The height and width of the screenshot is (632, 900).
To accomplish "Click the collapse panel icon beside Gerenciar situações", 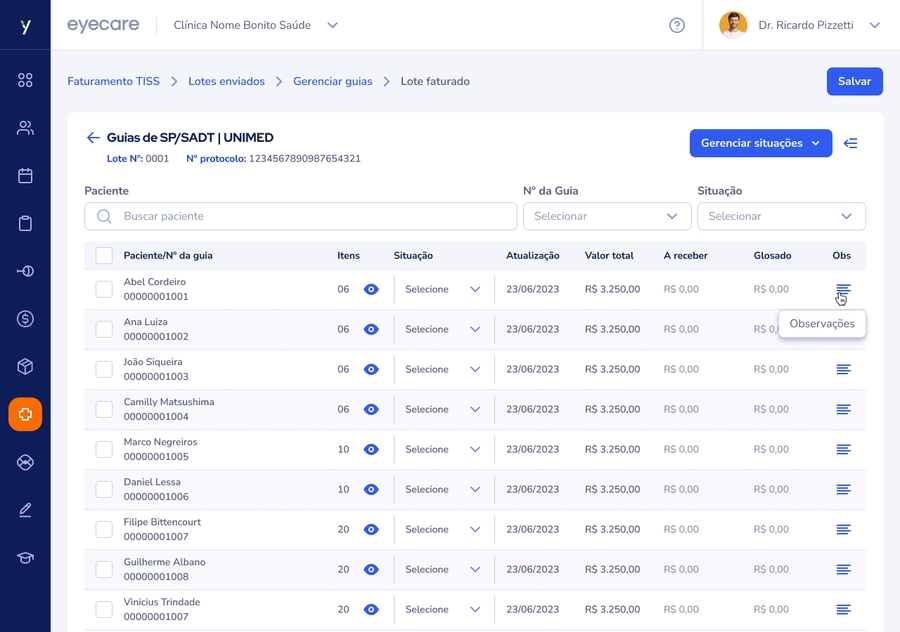I will 851,143.
